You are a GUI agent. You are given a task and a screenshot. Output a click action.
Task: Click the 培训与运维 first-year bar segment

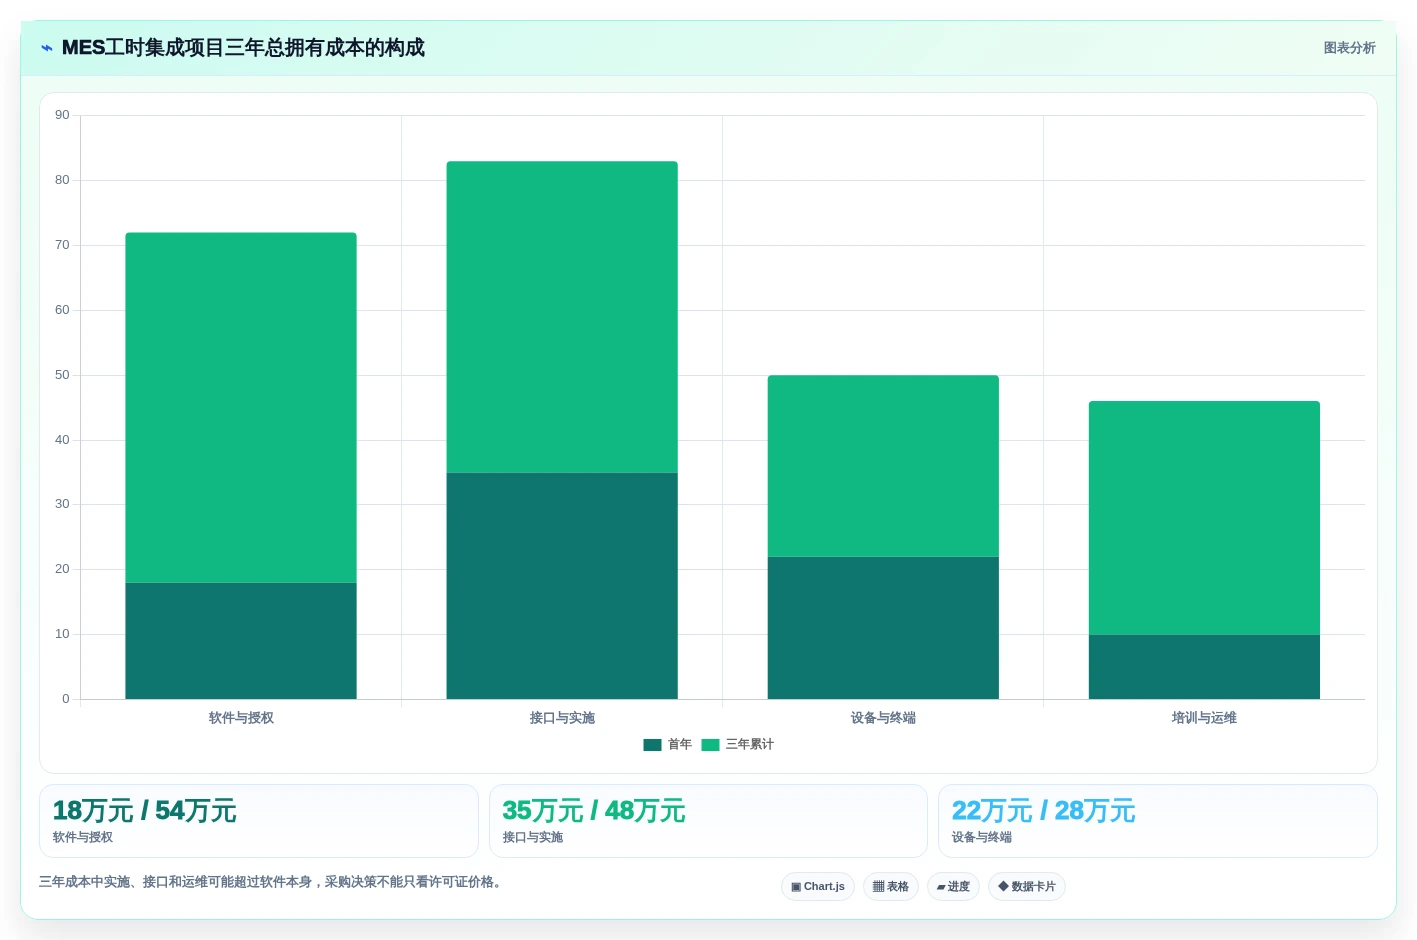[x=1204, y=667]
